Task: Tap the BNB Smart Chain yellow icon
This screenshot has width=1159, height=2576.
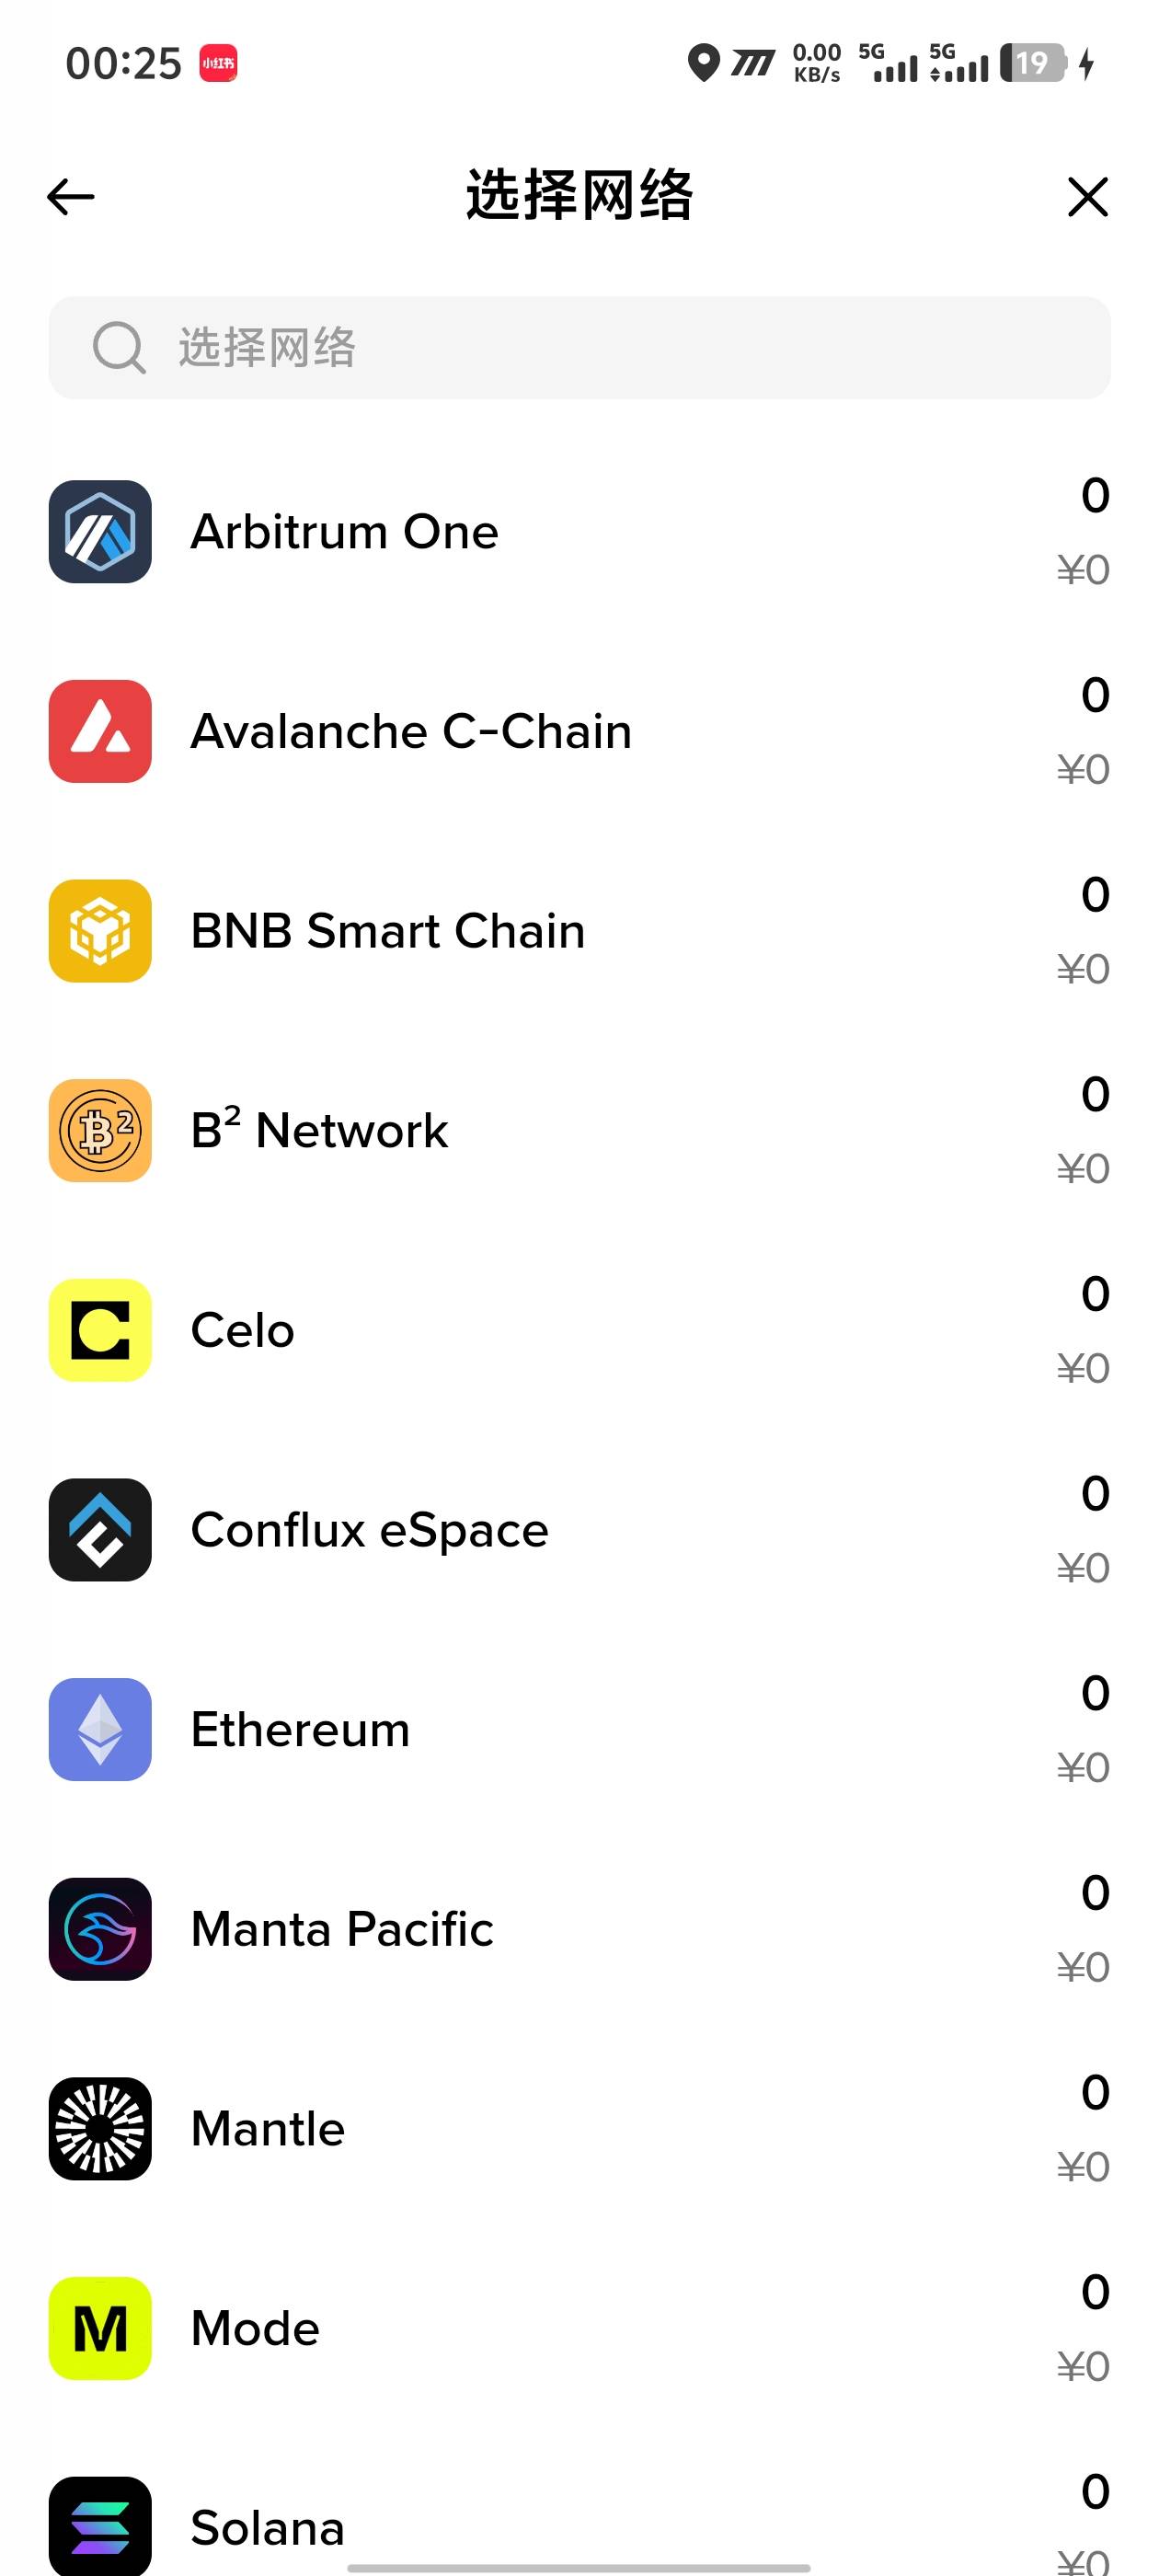Action: (100, 931)
